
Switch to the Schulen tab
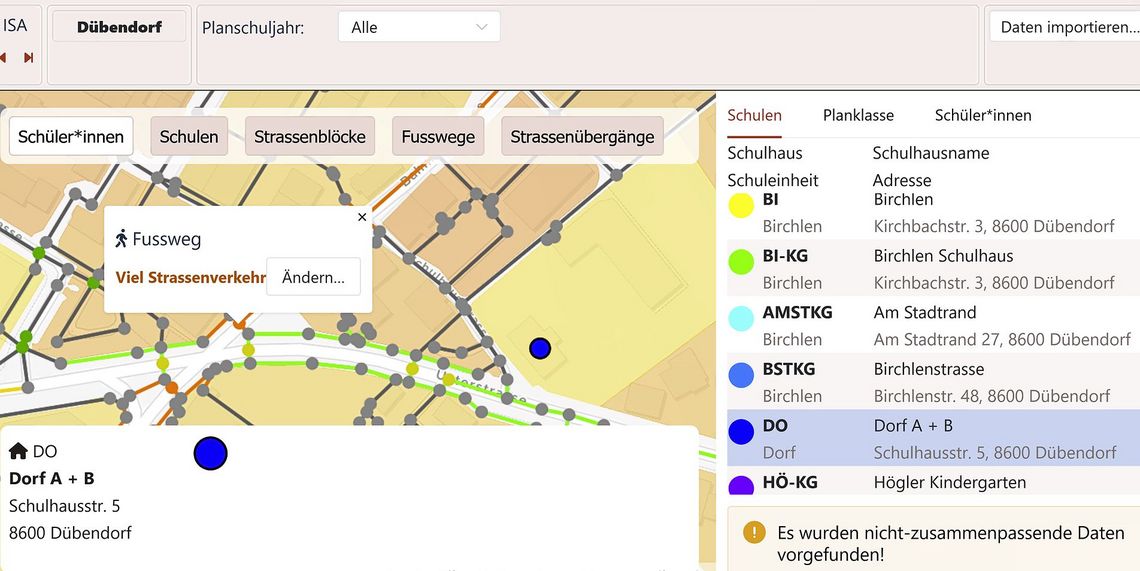(755, 115)
